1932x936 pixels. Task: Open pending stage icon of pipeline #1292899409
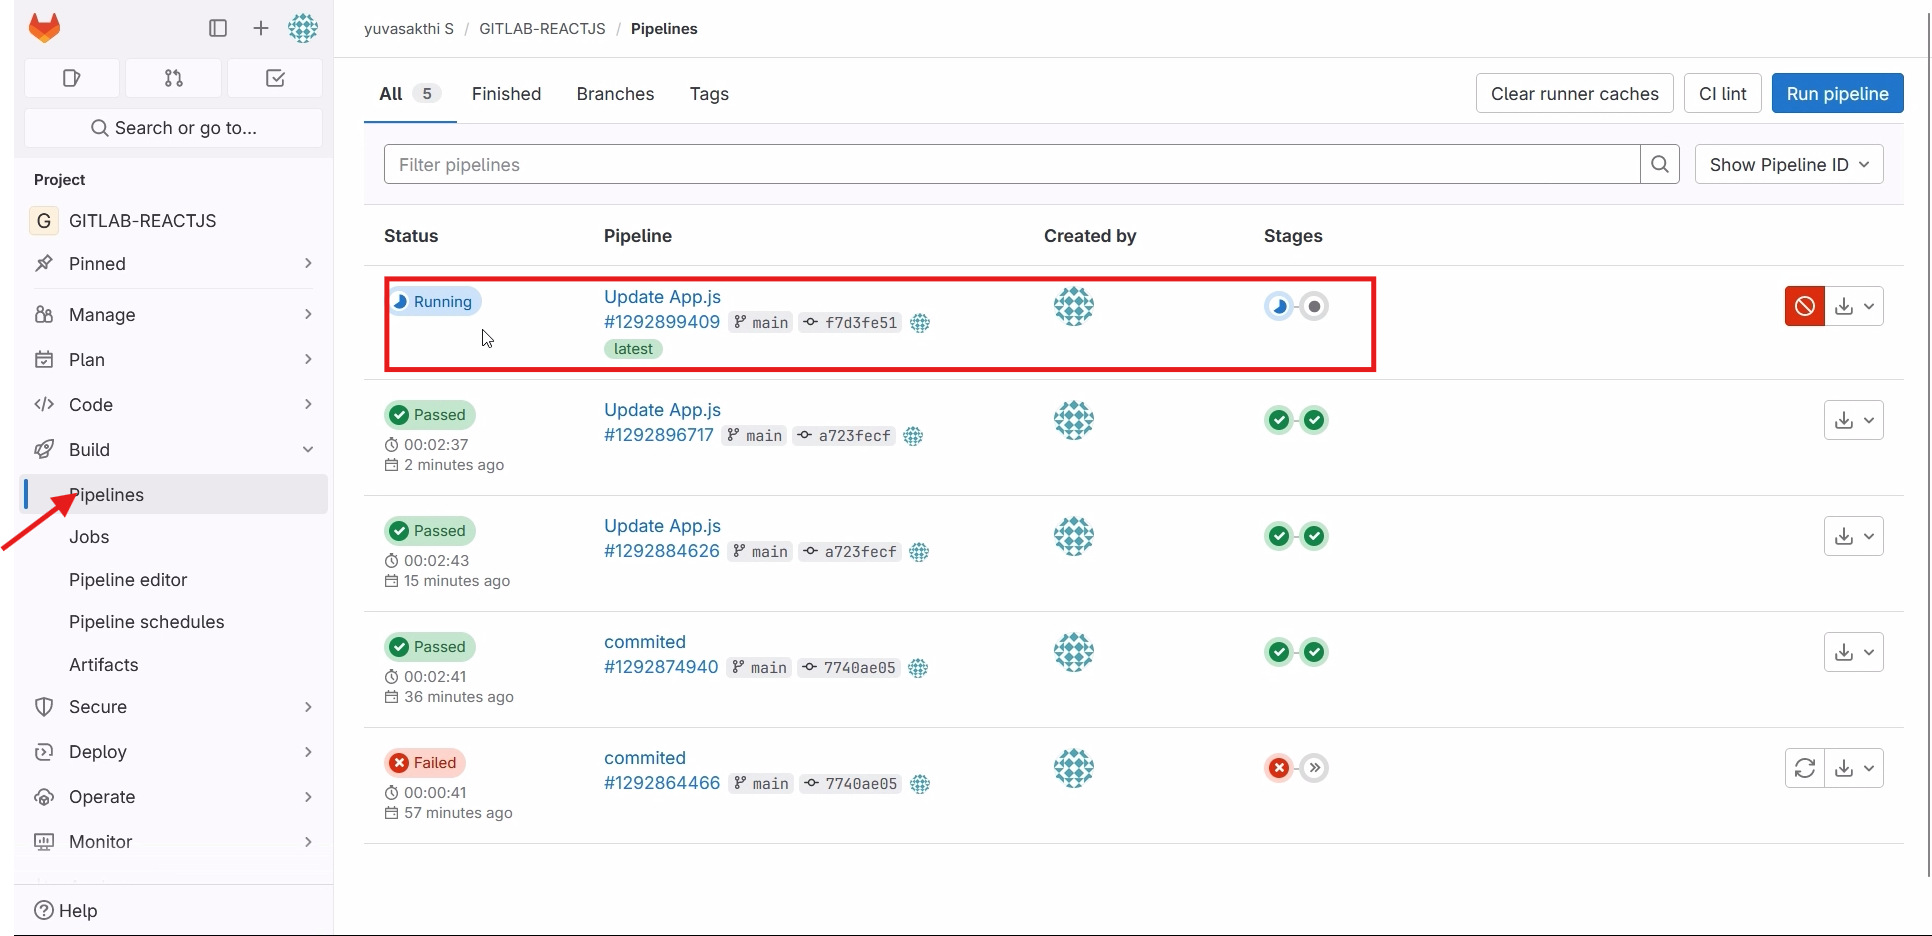[1315, 306]
